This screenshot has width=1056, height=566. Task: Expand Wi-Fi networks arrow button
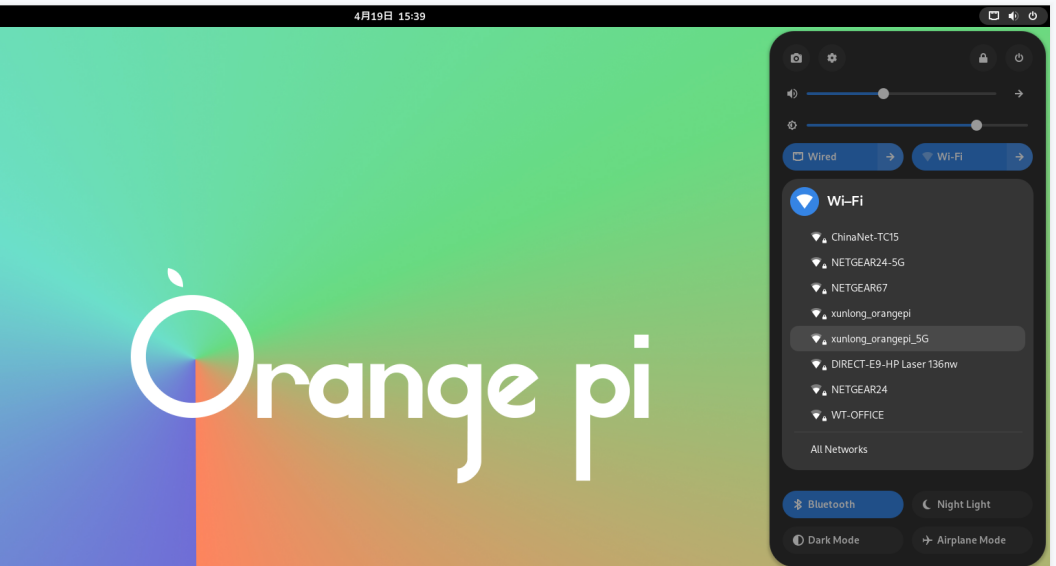pos(1020,157)
